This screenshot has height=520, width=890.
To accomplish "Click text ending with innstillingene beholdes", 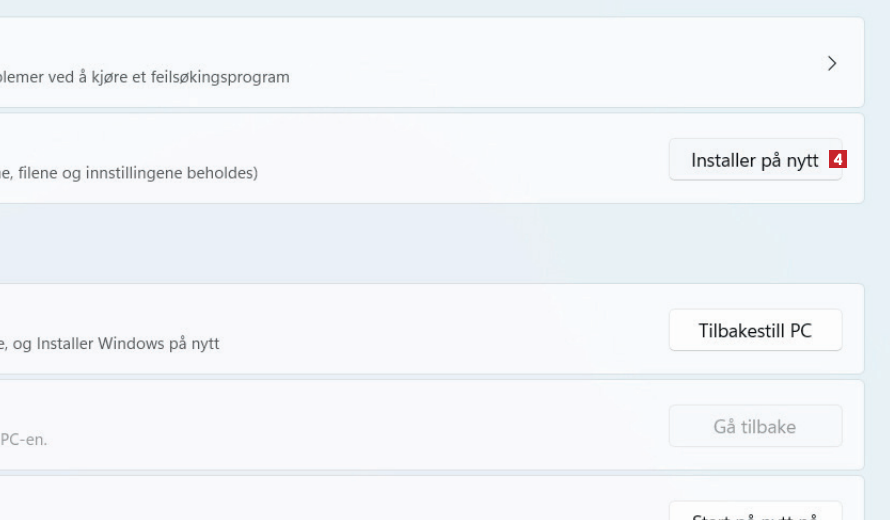I will pyautogui.click(x=130, y=173).
